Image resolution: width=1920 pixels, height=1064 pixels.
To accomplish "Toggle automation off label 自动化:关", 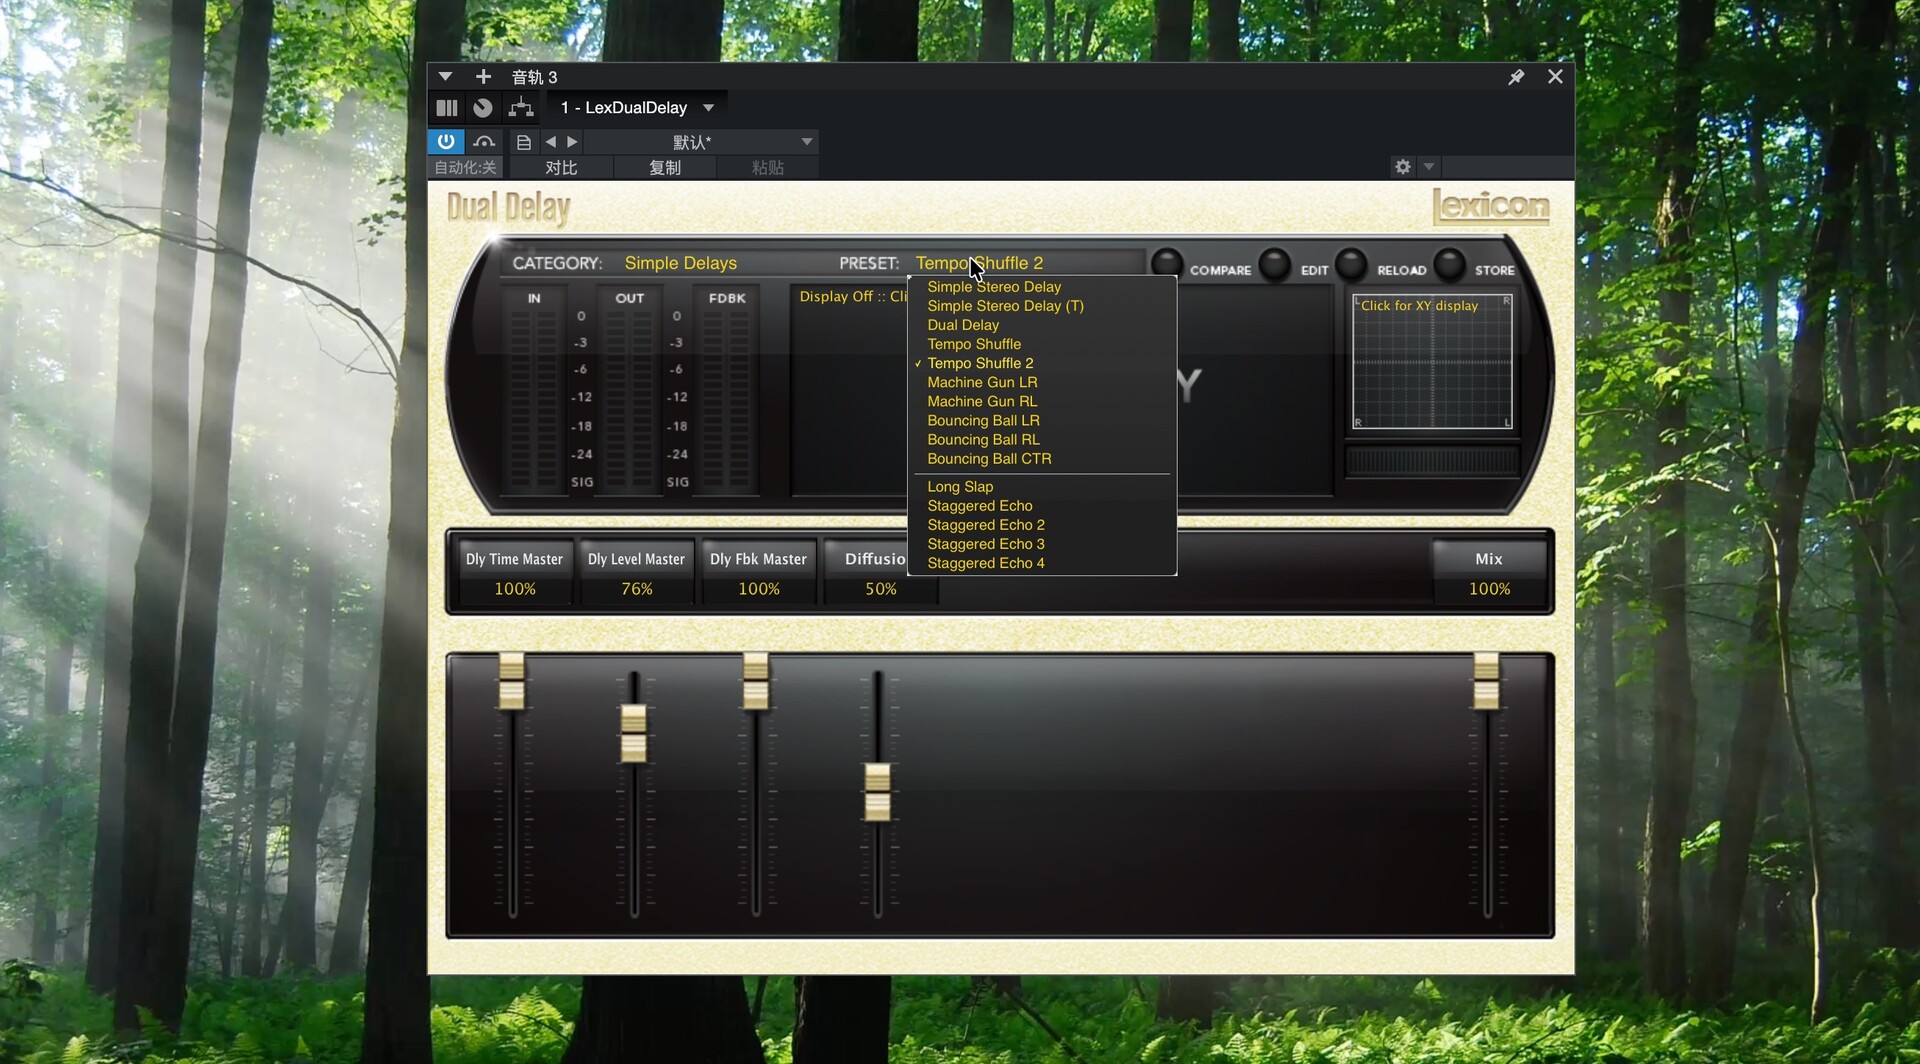I will tap(465, 168).
